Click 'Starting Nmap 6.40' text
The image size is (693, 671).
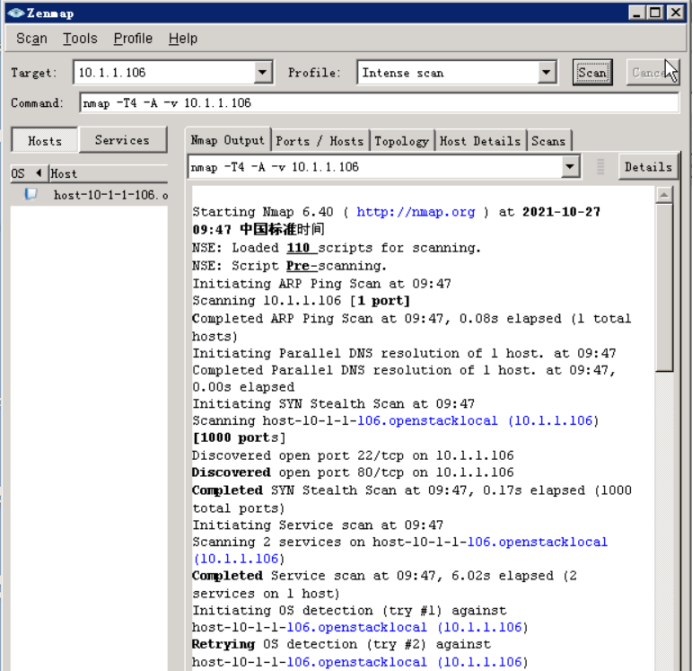click(263, 212)
